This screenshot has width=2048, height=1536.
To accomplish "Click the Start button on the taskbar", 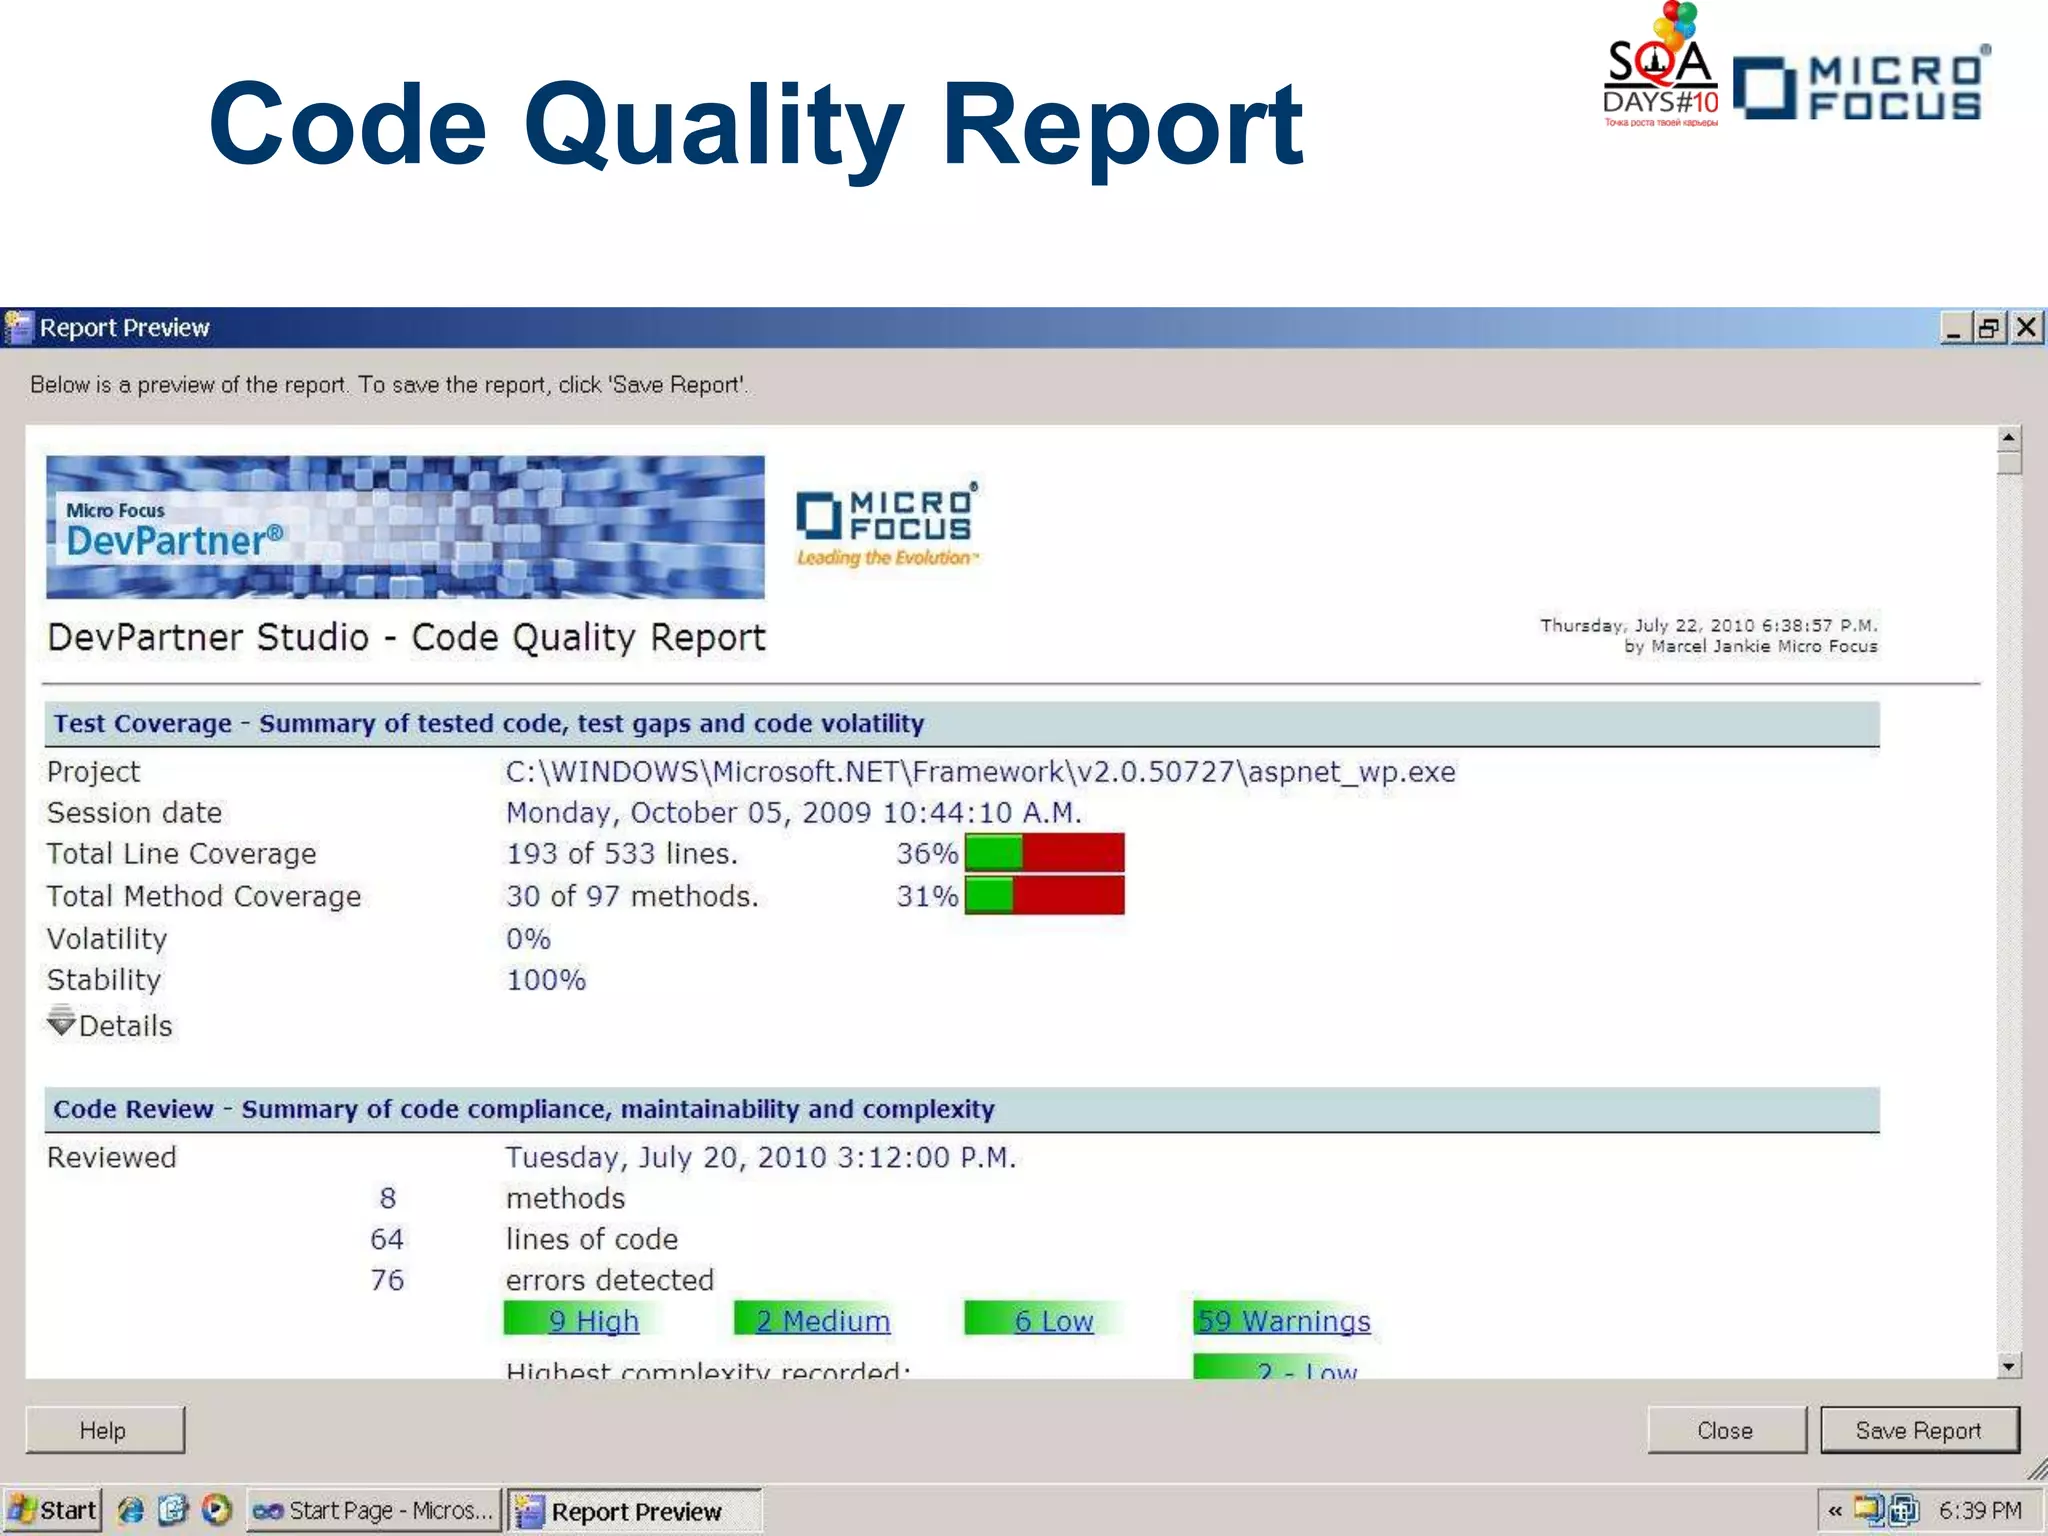I will (52, 1510).
